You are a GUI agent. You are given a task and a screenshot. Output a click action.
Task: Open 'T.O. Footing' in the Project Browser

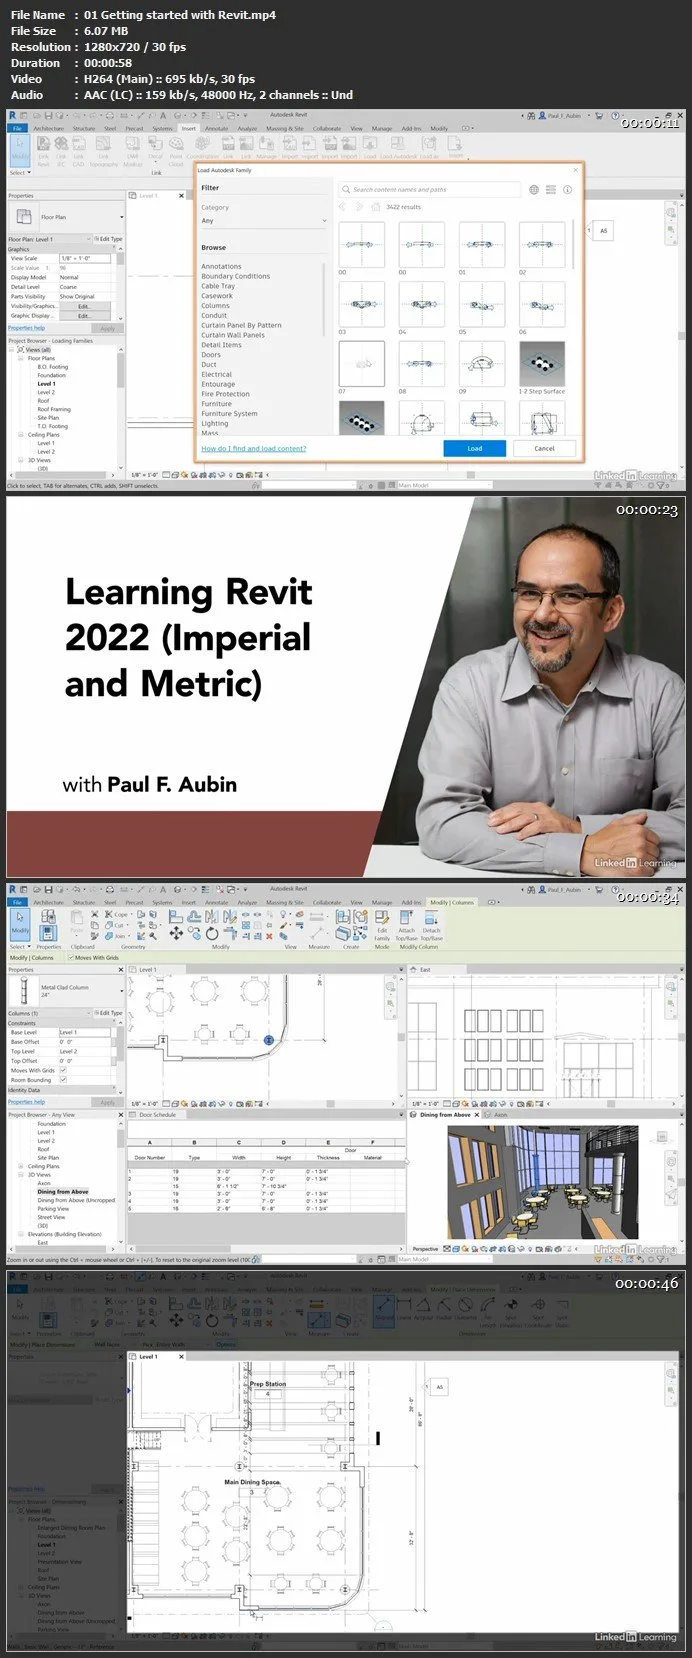(x=53, y=426)
